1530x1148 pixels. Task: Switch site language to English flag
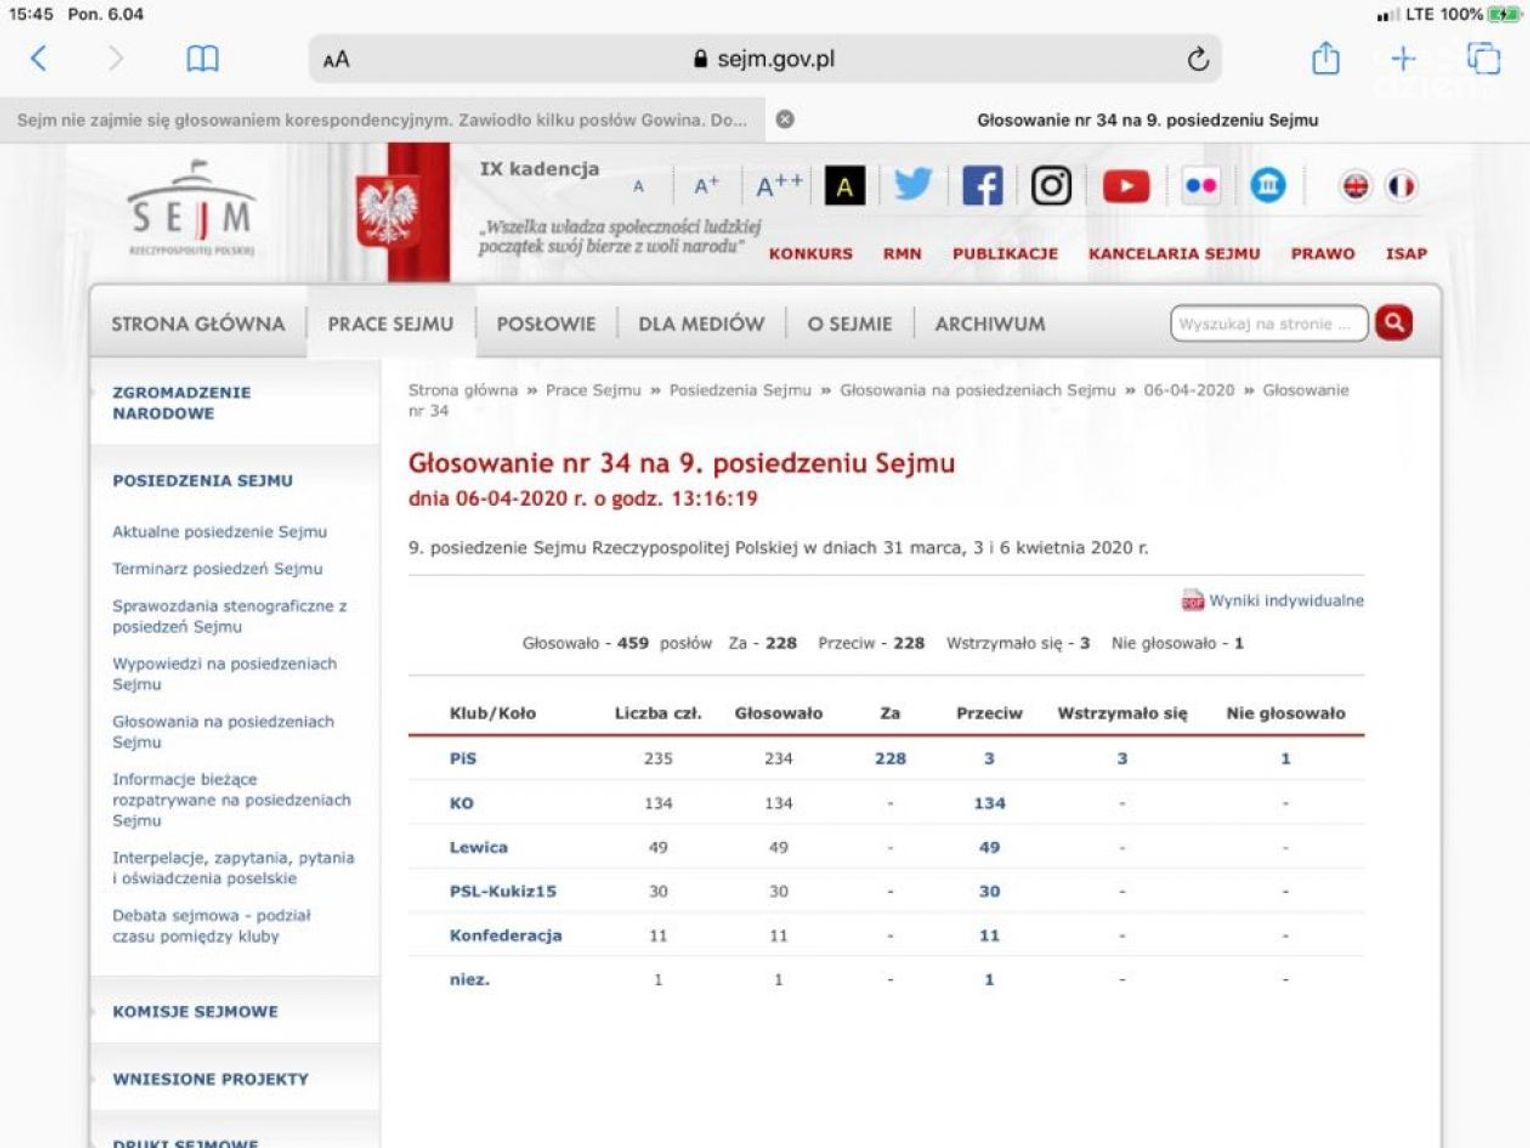1355,186
